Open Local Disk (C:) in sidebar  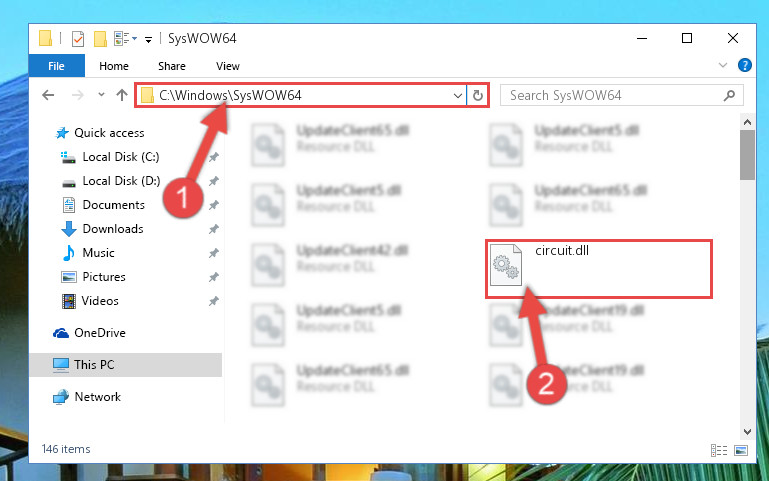coord(121,157)
